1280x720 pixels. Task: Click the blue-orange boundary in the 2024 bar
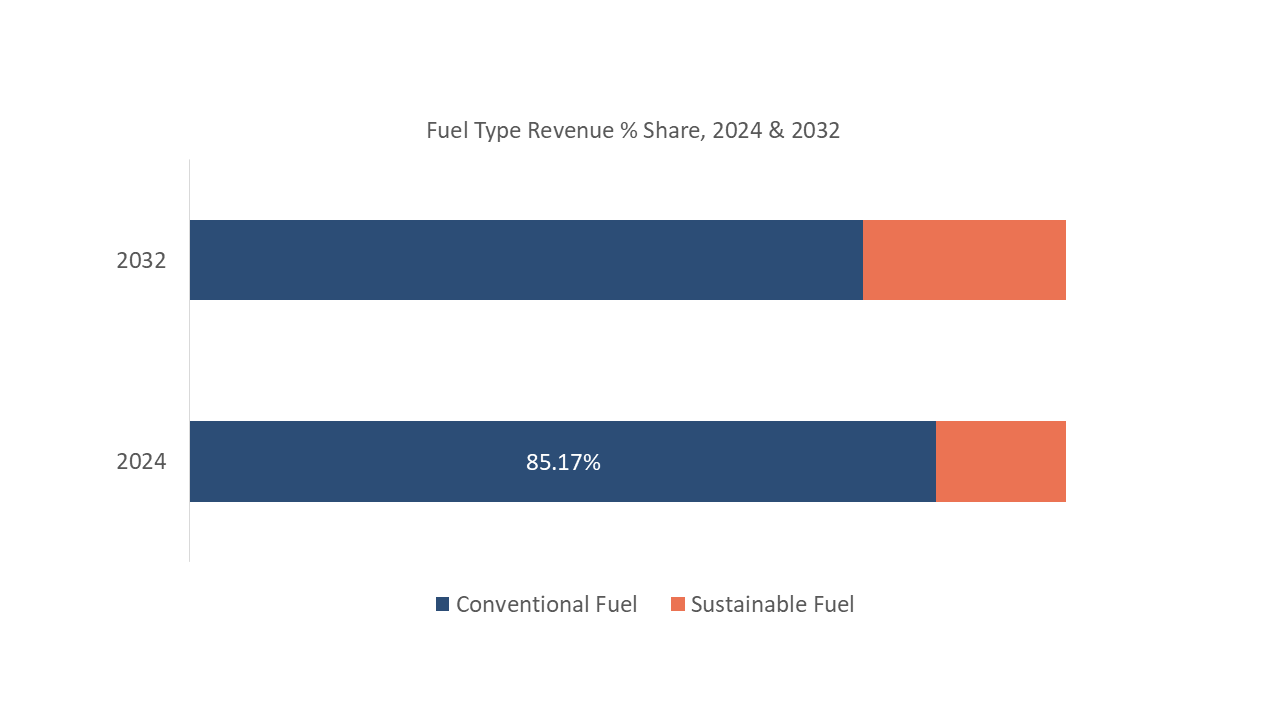click(936, 462)
